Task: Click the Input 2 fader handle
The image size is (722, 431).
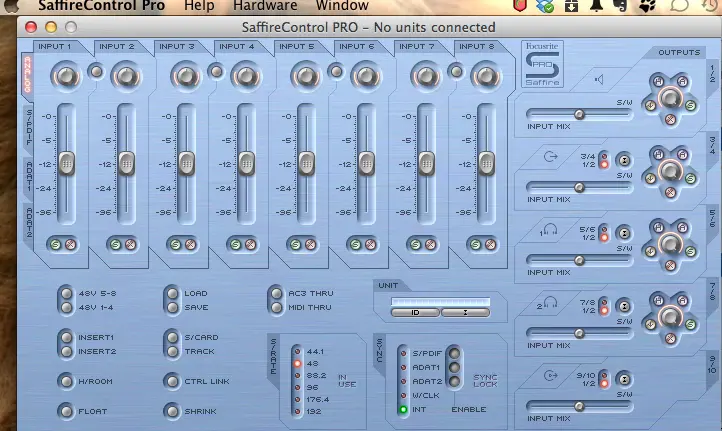Action: pos(127,163)
